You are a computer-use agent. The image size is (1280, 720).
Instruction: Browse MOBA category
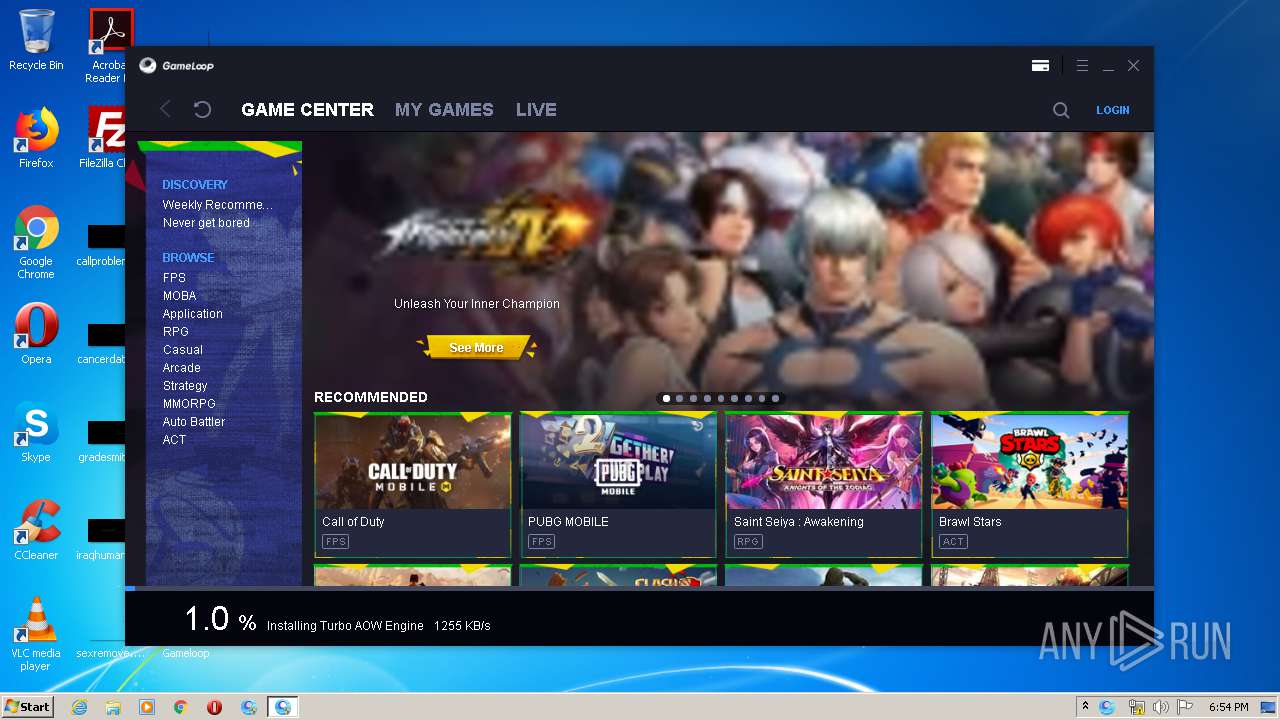click(x=179, y=296)
